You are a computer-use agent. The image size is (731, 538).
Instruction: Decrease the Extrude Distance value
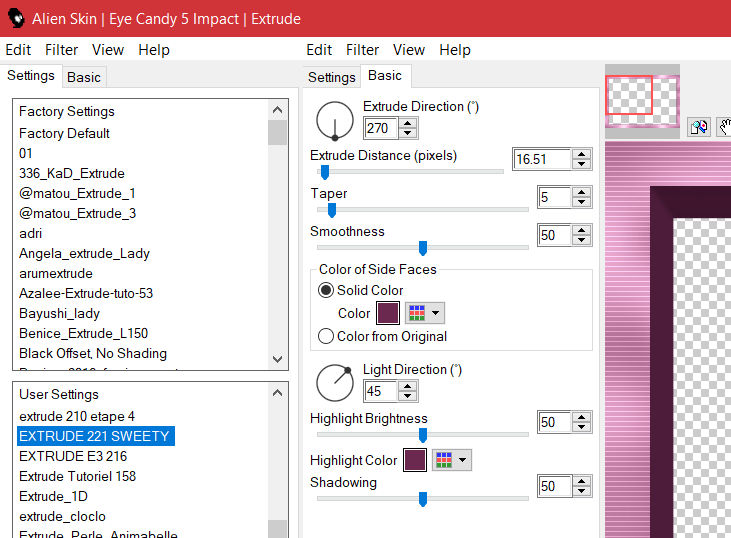coord(581,164)
